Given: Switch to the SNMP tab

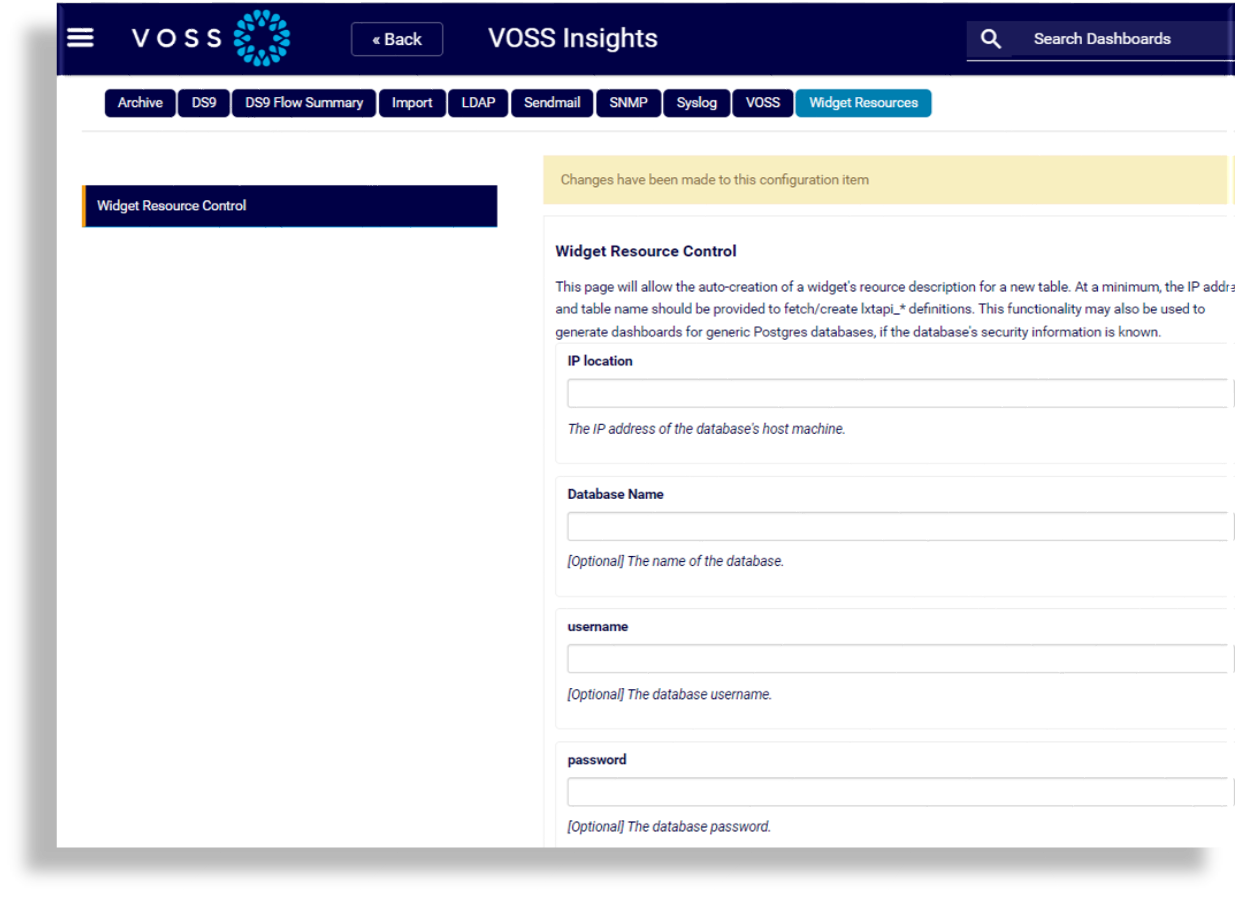Looking at the screenshot, I should pyautogui.click(x=628, y=103).
